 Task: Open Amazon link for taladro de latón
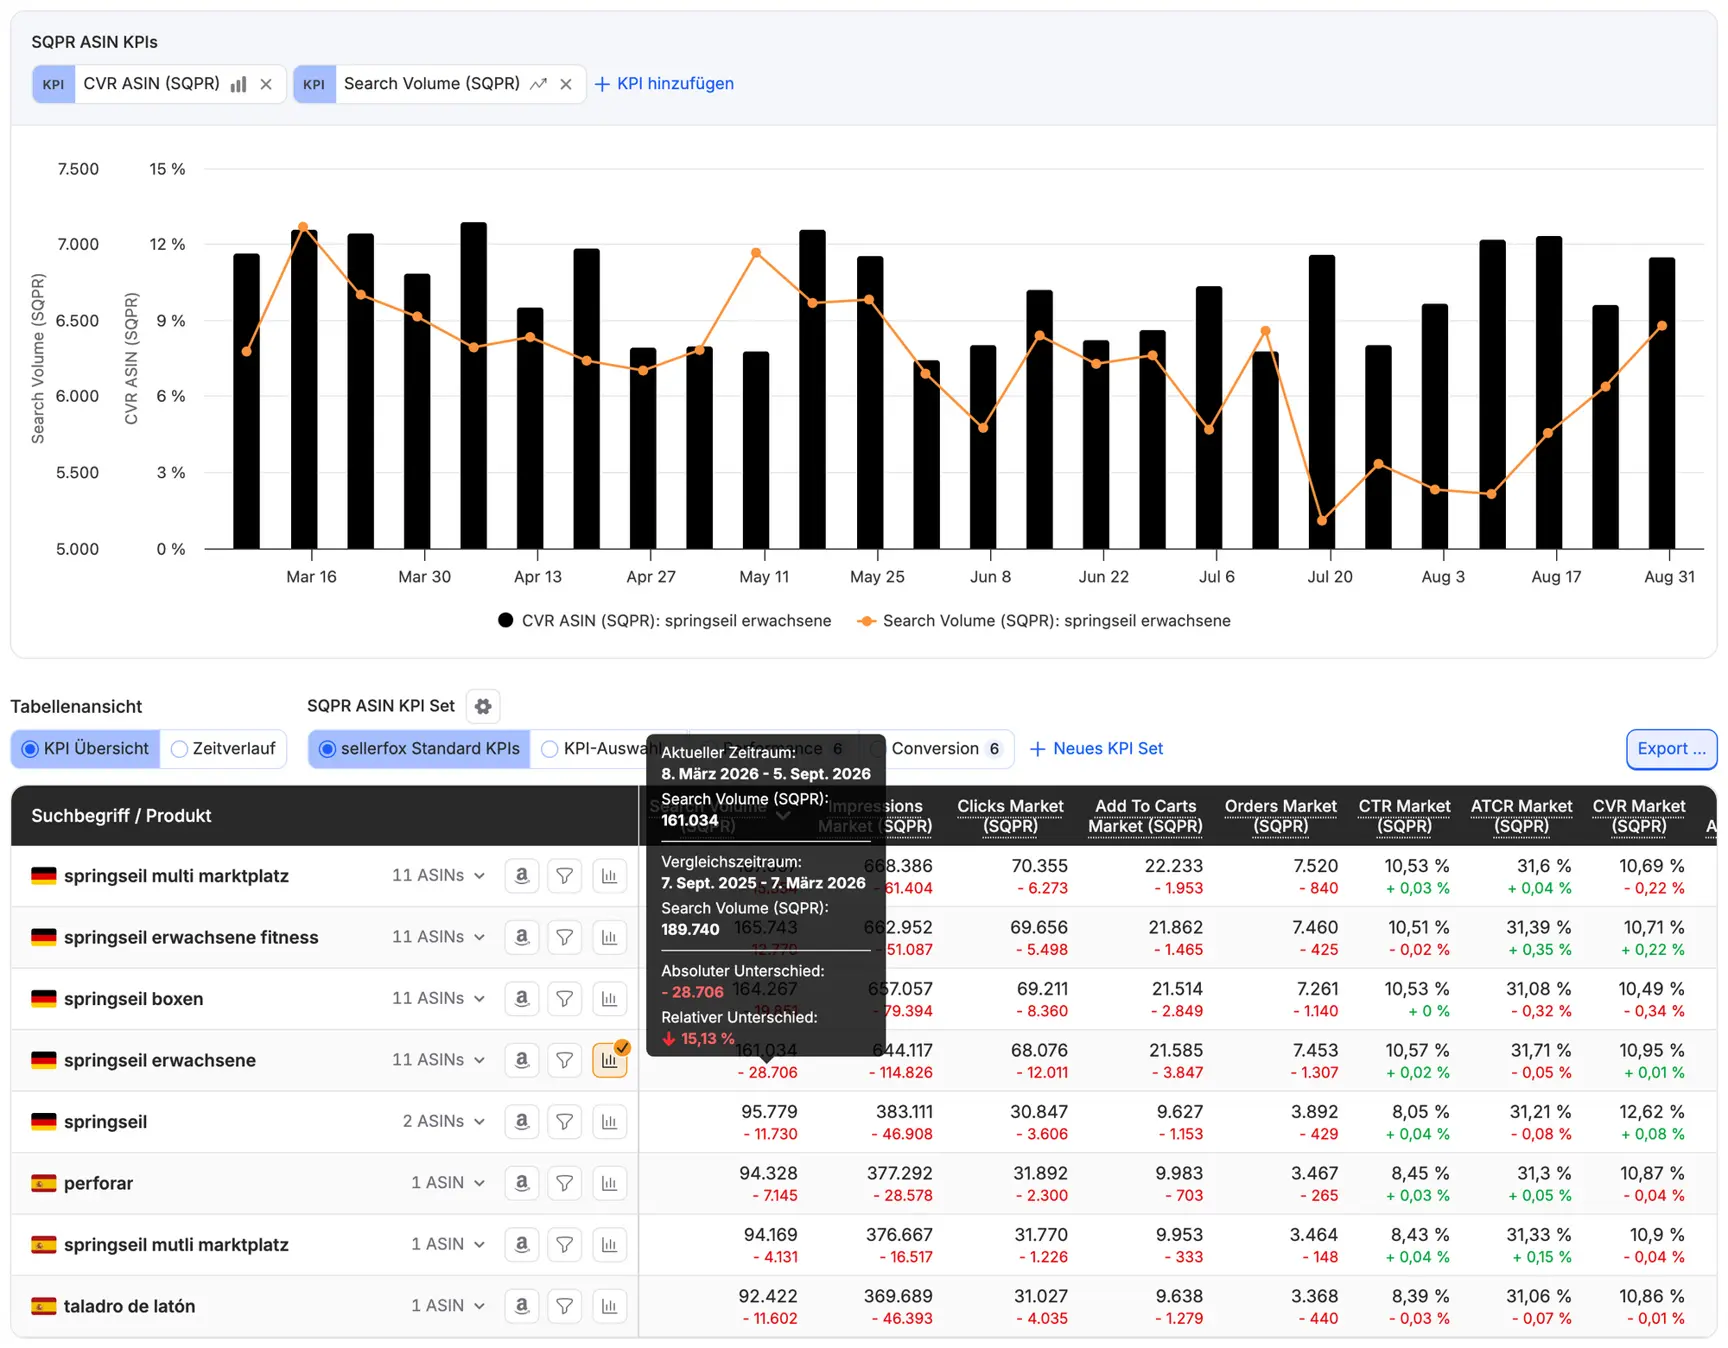pos(522,1306)
